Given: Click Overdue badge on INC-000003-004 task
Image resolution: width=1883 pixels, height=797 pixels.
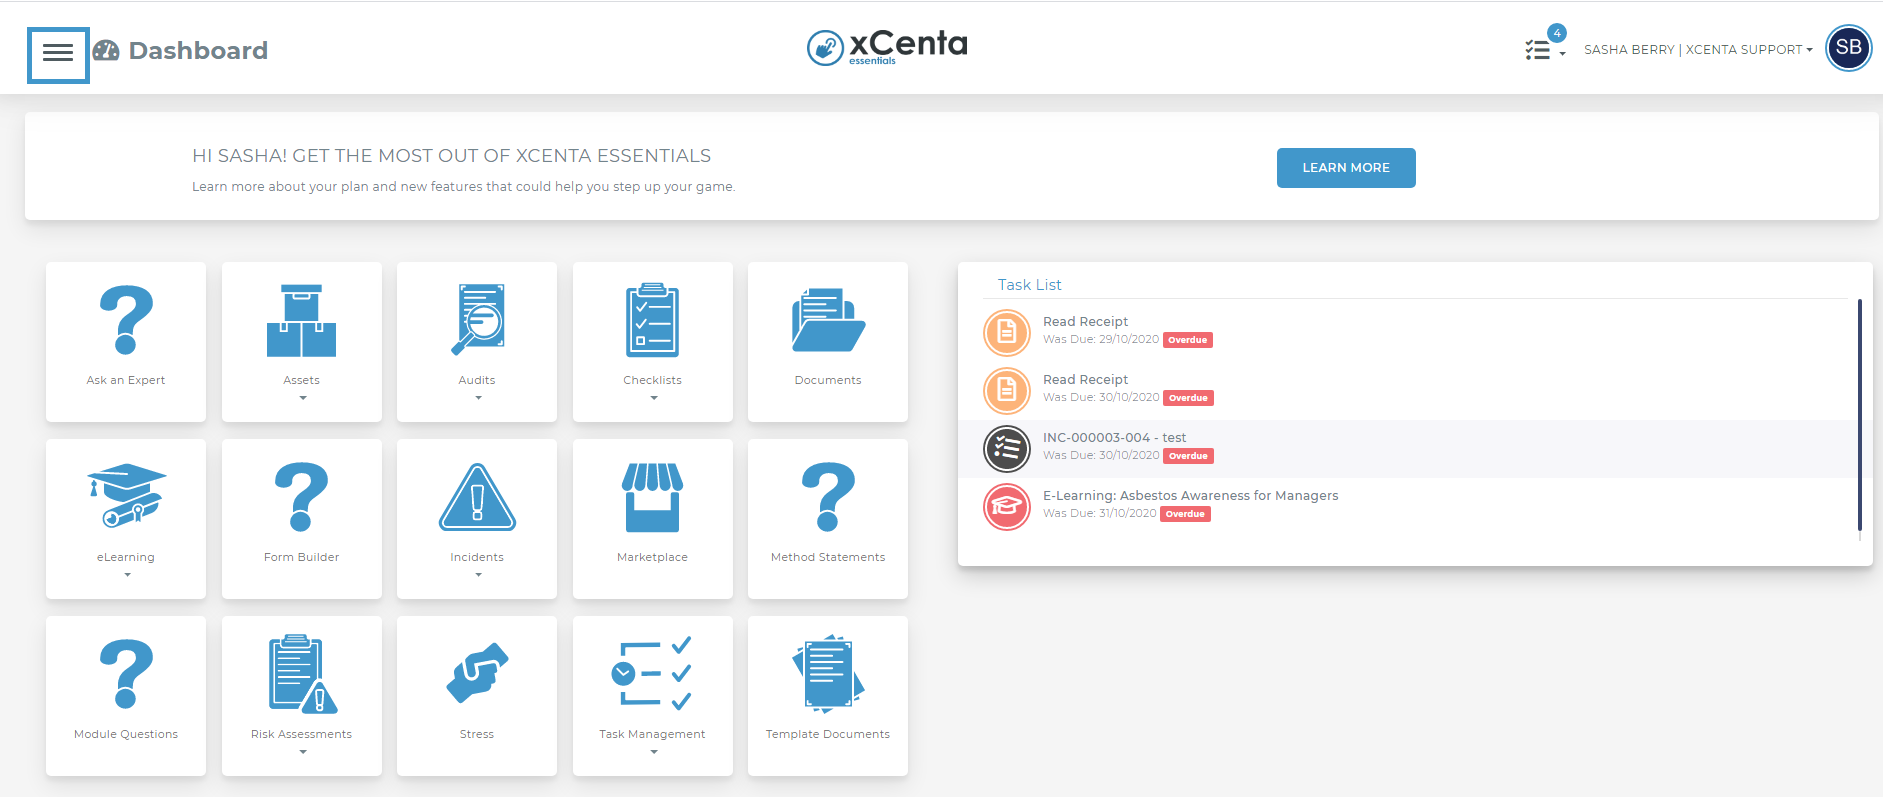Looking at the screenshot, I should 1188,456.
